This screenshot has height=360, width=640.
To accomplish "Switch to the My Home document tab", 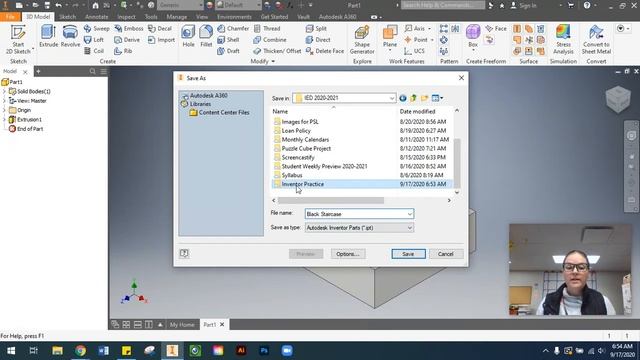I will 182,325.
